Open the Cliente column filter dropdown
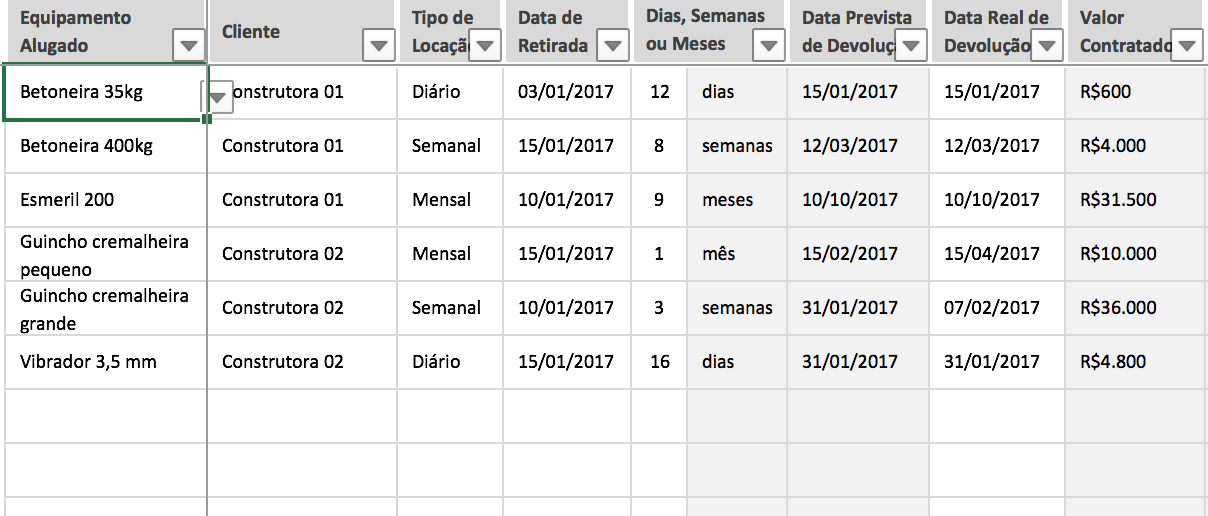 coord(378,45)
